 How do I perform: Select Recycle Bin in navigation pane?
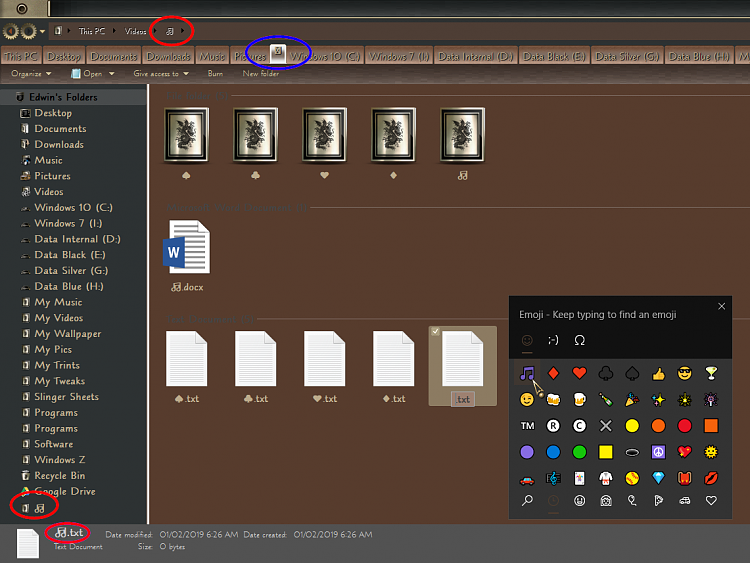pyautogui.click(x=59, y=476)
